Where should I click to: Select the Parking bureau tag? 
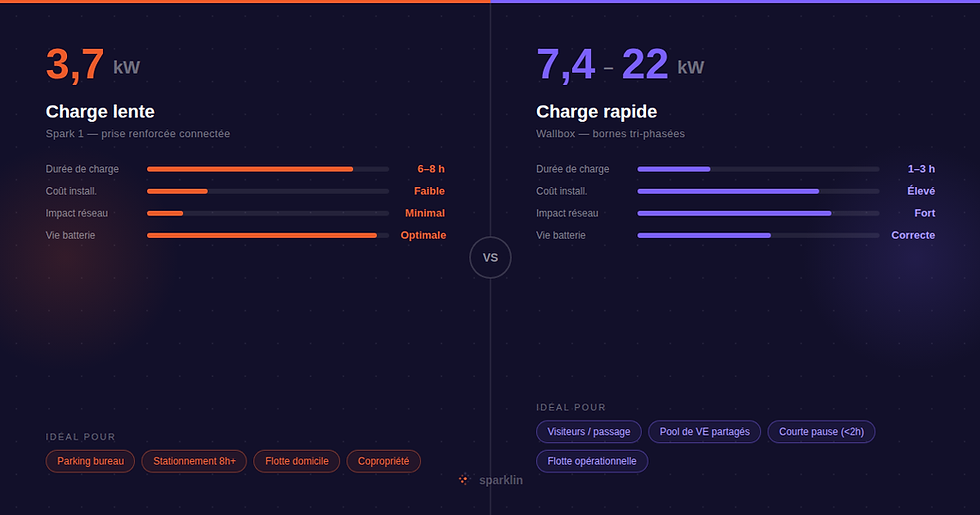coord(90,461)
